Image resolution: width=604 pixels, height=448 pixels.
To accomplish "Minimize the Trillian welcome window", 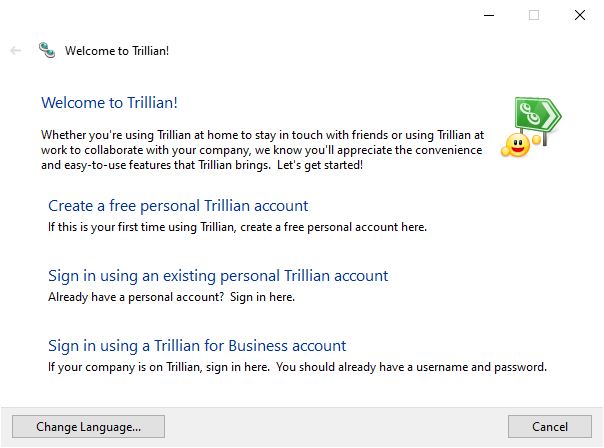I will pos(489,15).
